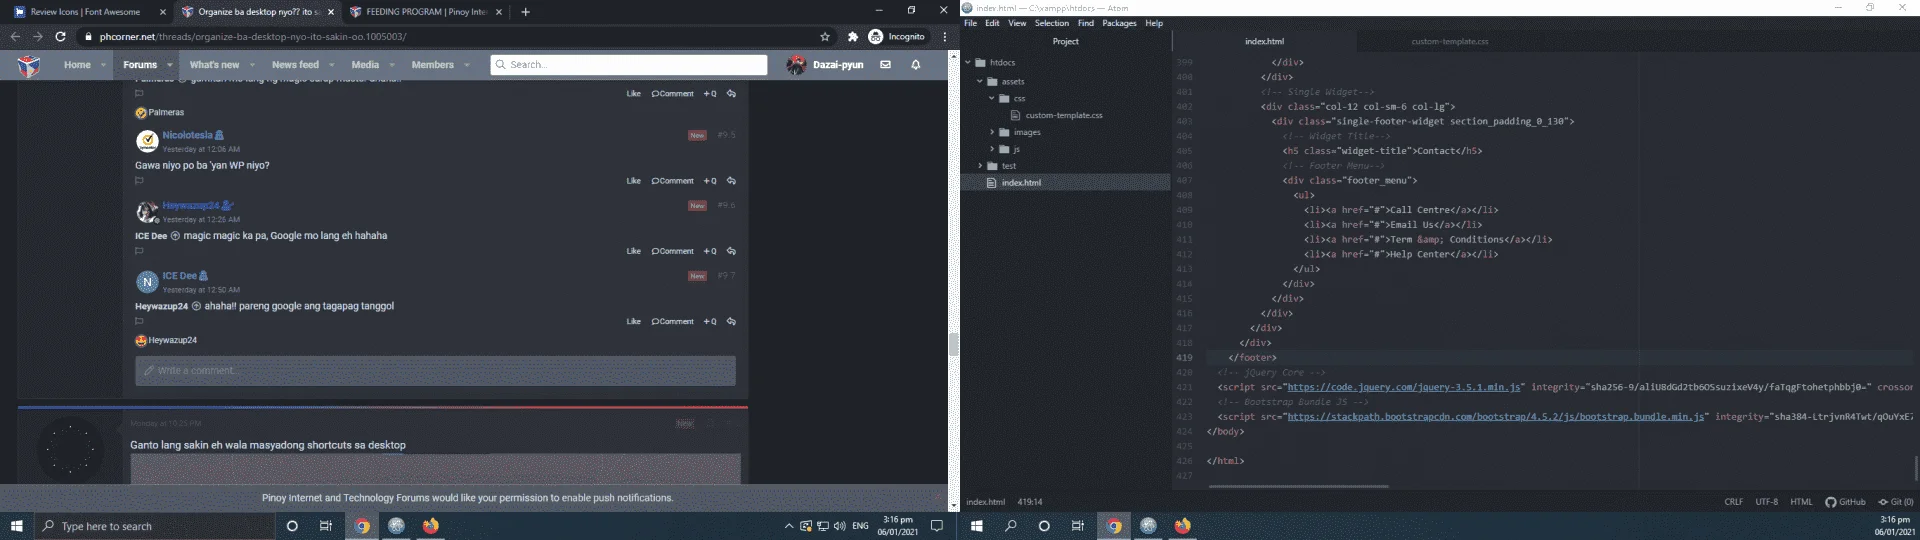Viewport: 1920px width, 540px height.
Task: Open volume control in system tray
Action: (839, 526)
